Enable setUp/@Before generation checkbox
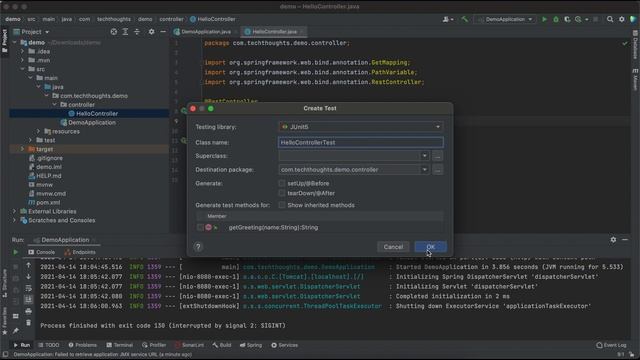Image resolution: width=640 pixels, height=360 pixels. 282,183
